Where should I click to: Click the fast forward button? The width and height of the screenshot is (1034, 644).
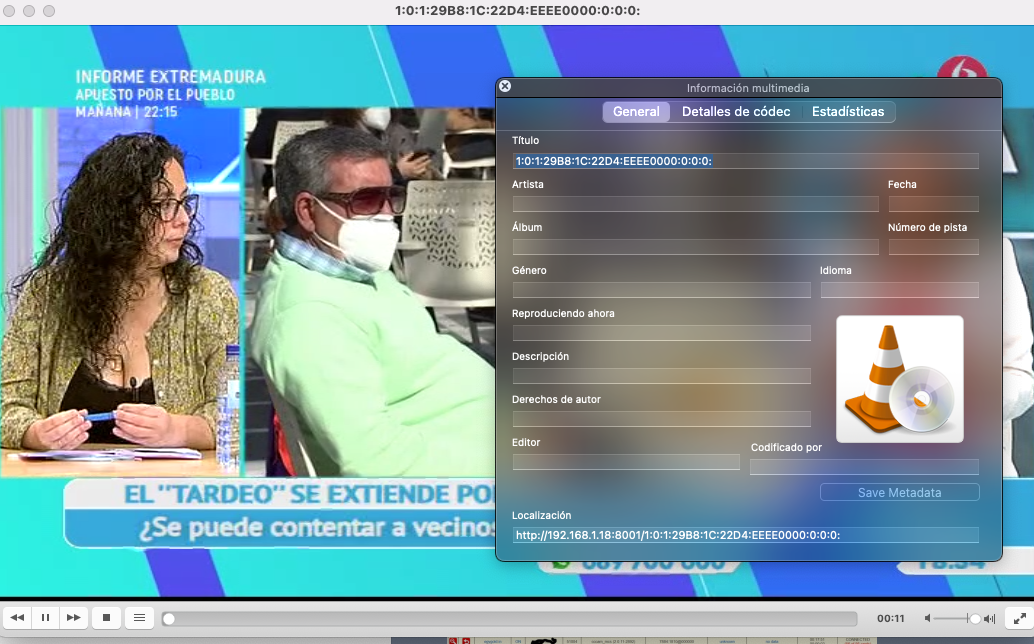click(x=73, y=618)
